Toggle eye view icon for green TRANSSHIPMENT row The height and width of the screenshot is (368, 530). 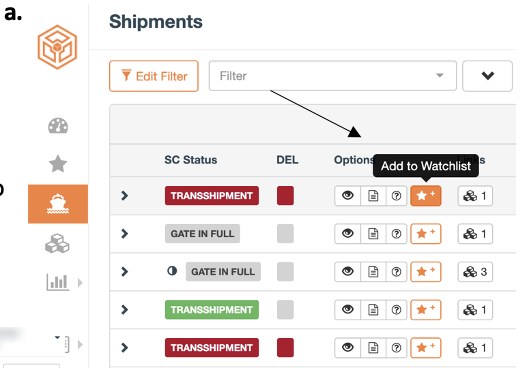coord(347,310)
